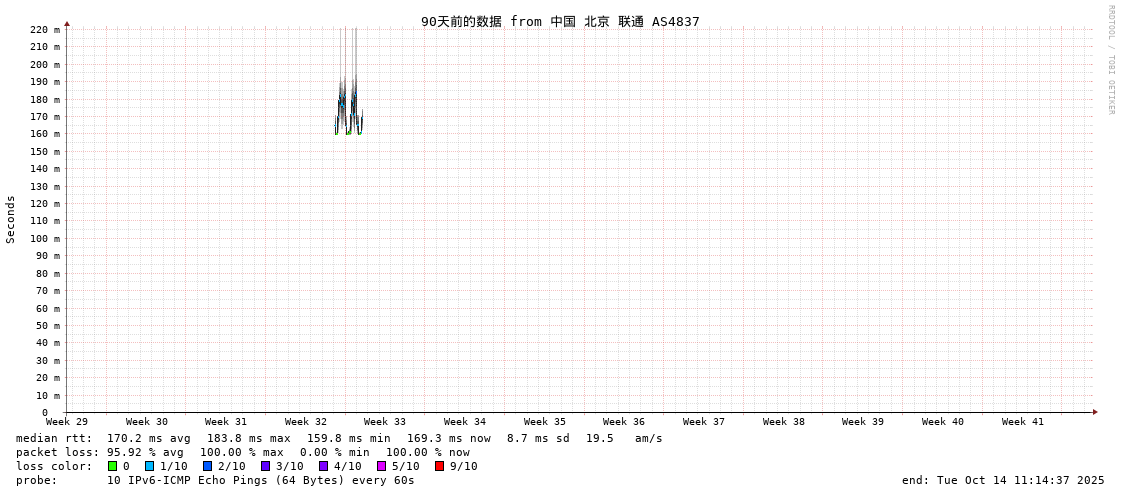1121x494 pixels.
Task: Click the purple 3/10 loss swatch
Action: coord(266,466)
